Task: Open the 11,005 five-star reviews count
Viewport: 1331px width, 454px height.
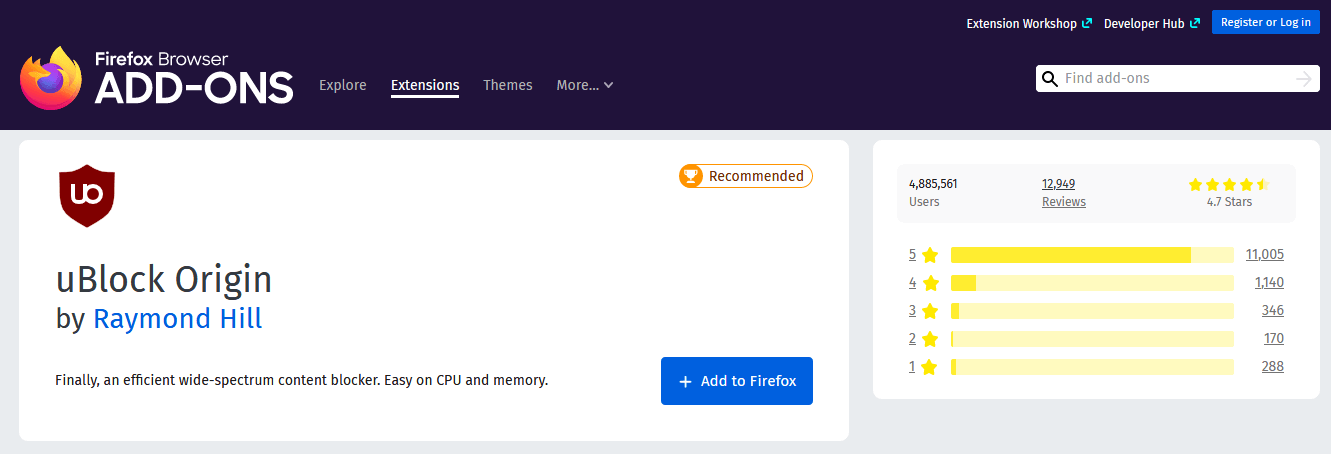Action: [x=1265, y=255]
